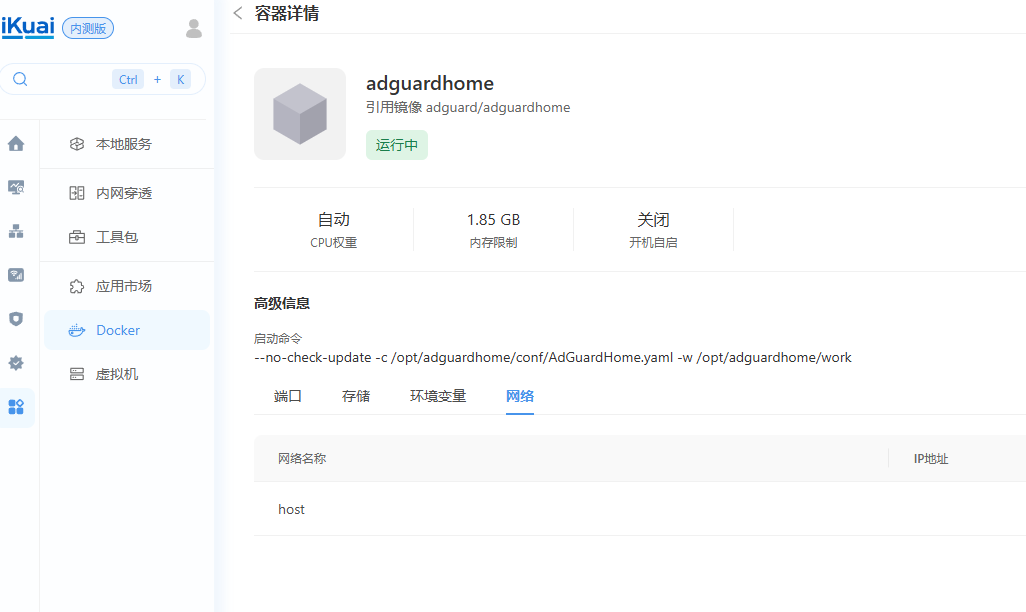Go back using the arrow beside 容器详情
Viewport: 1026px width, 612px height.
[238, 13]
